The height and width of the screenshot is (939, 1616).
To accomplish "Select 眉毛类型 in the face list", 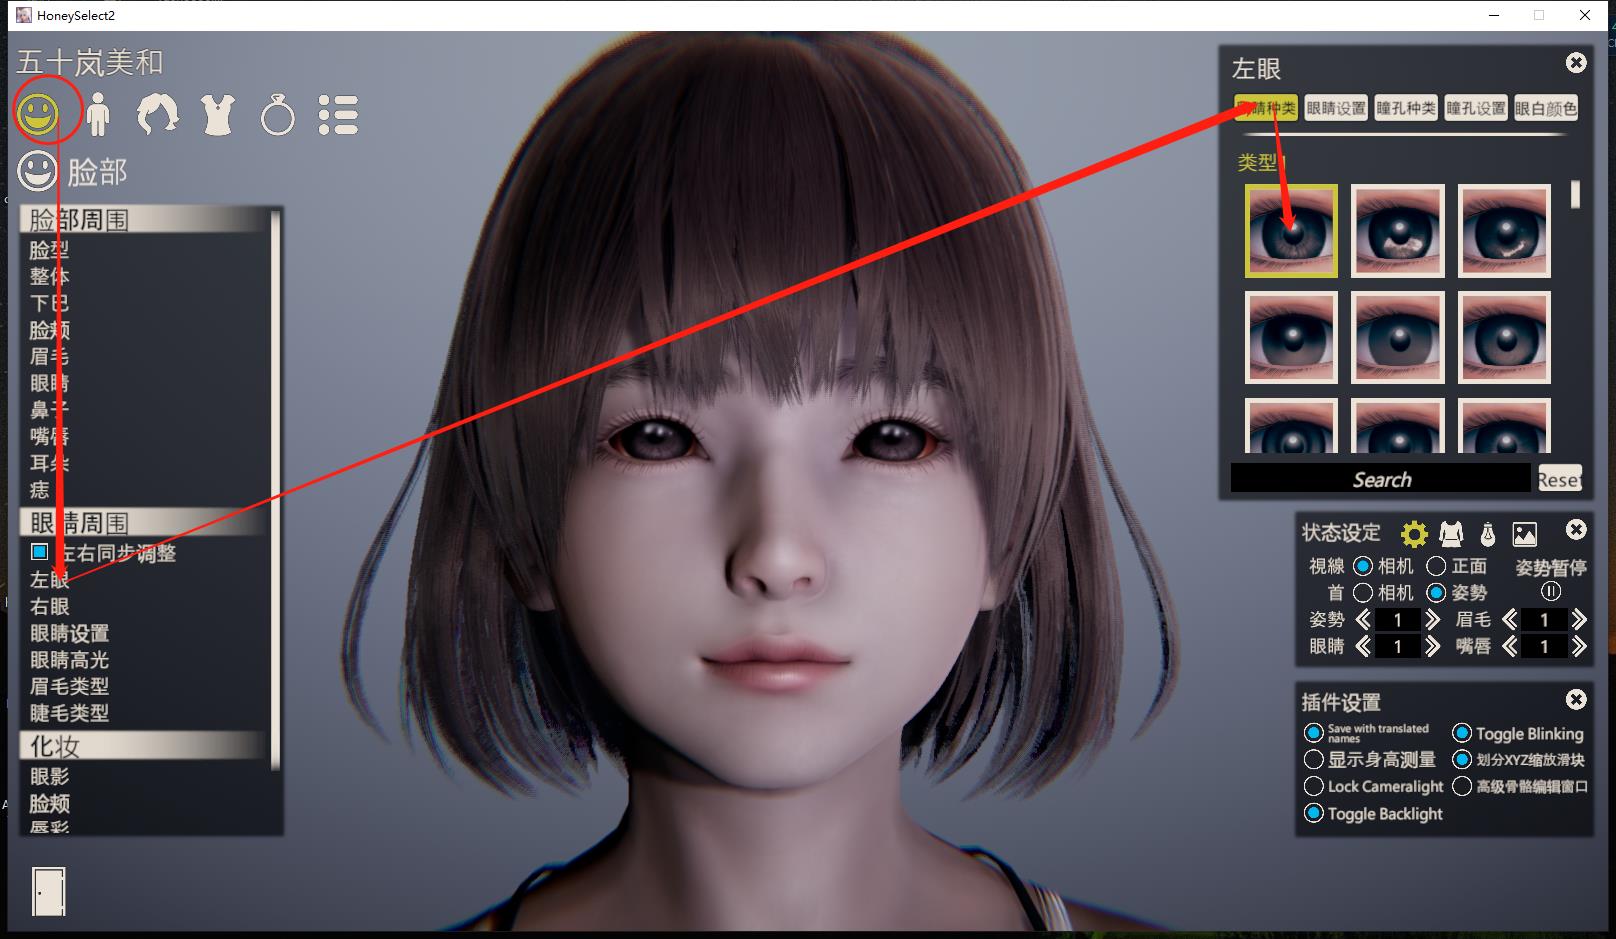I will [x=69, y=686].
